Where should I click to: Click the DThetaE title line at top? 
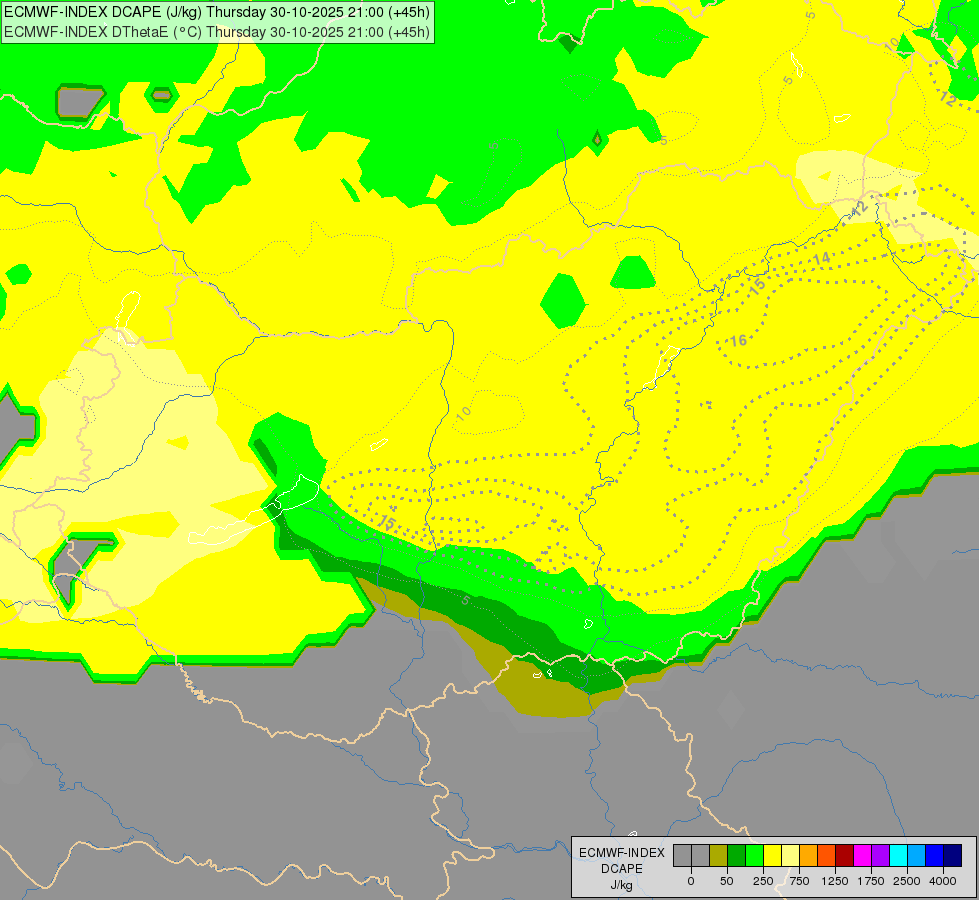(217, 32)
